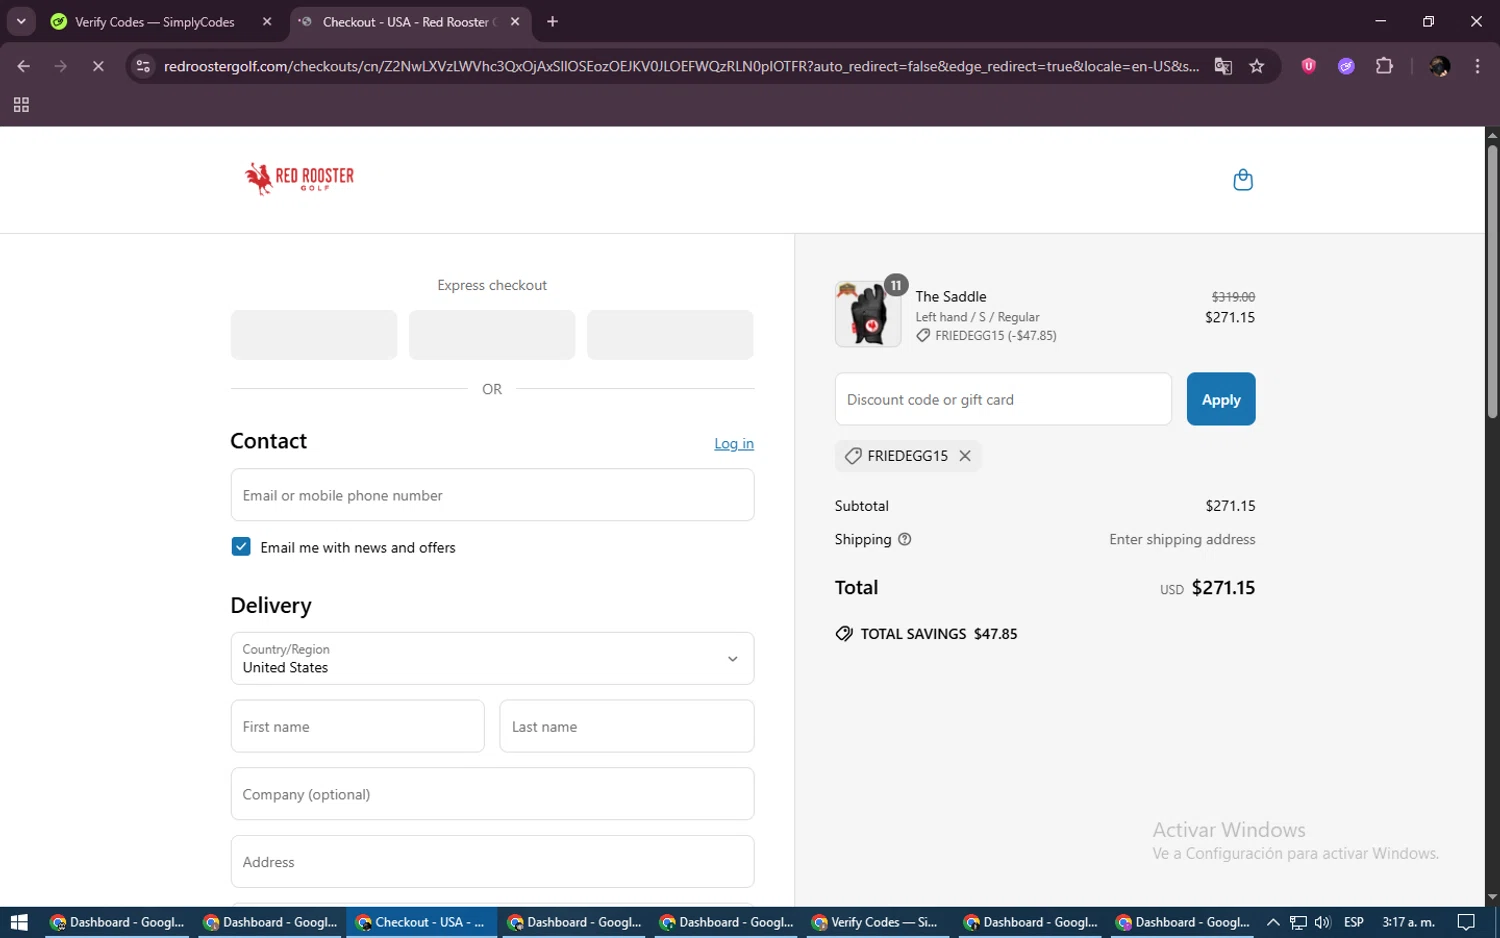The width and height of the screenshot is (1500, 938).
Task: Click the browser address bar URL
Action: 681,66
